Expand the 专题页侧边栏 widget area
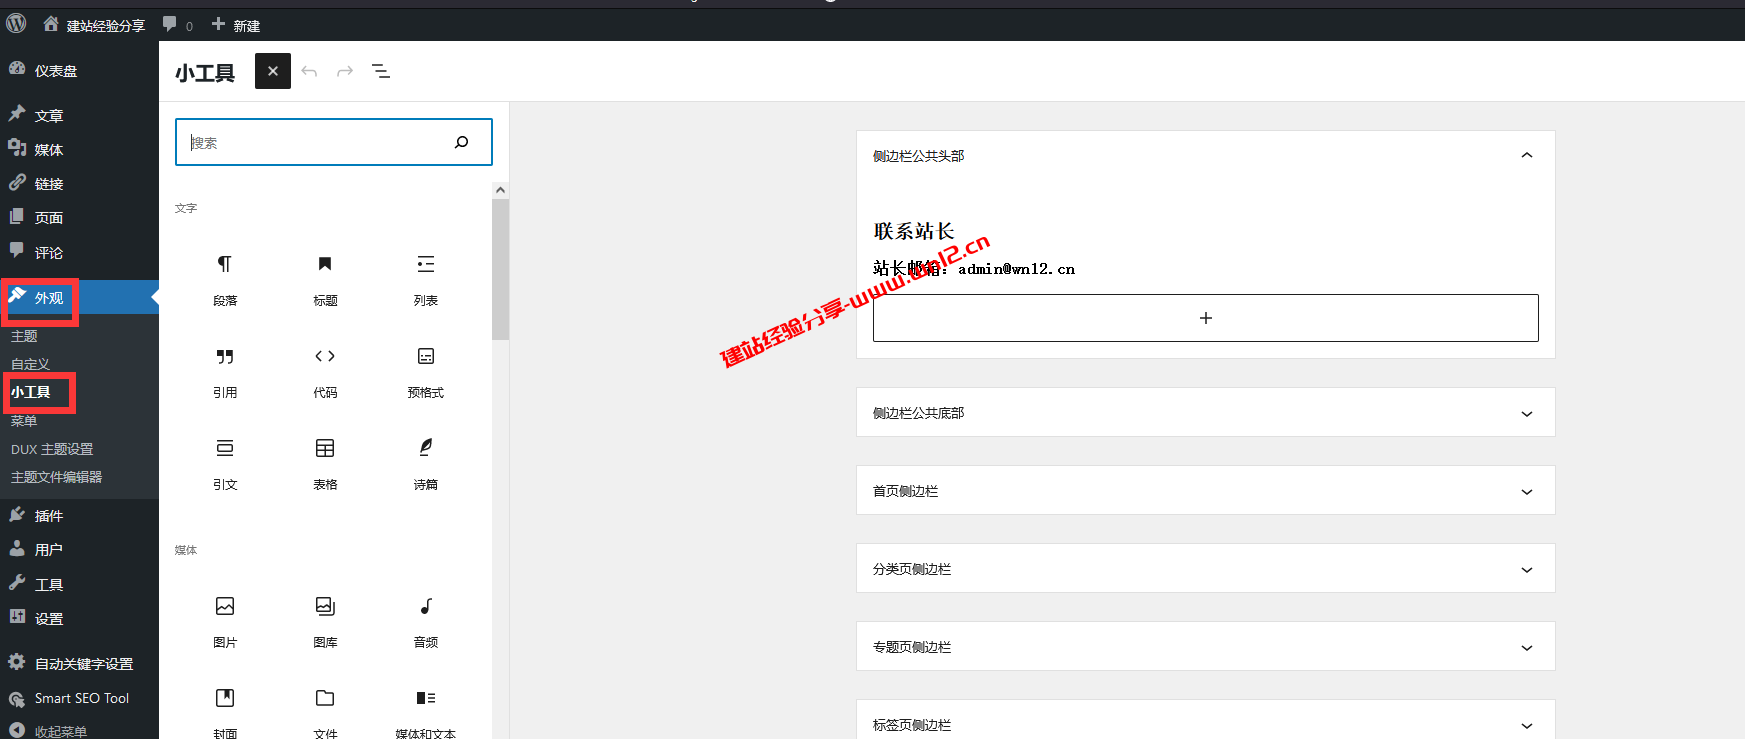Viewport: 1745px width, 739px height. pos(1205,647)
